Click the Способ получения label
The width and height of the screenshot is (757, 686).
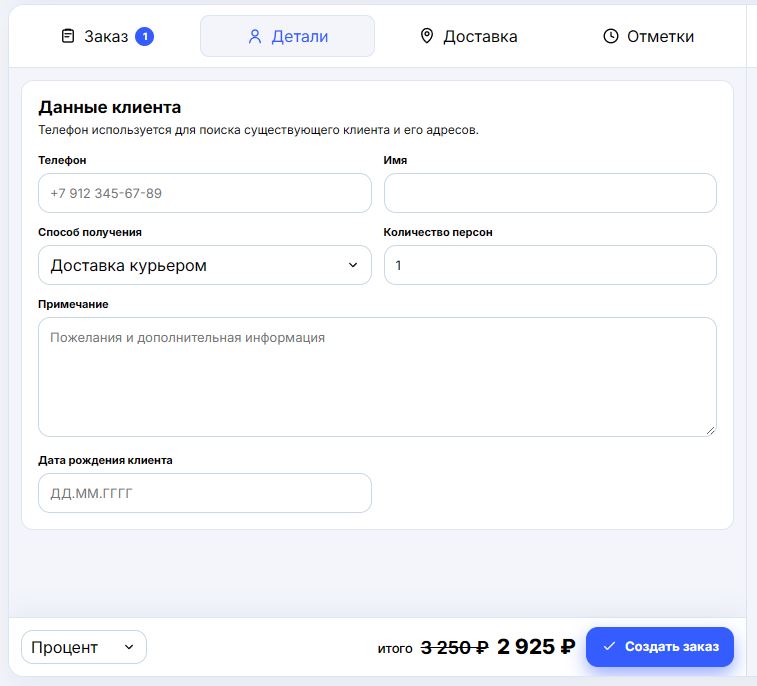(x=90, y=232)
